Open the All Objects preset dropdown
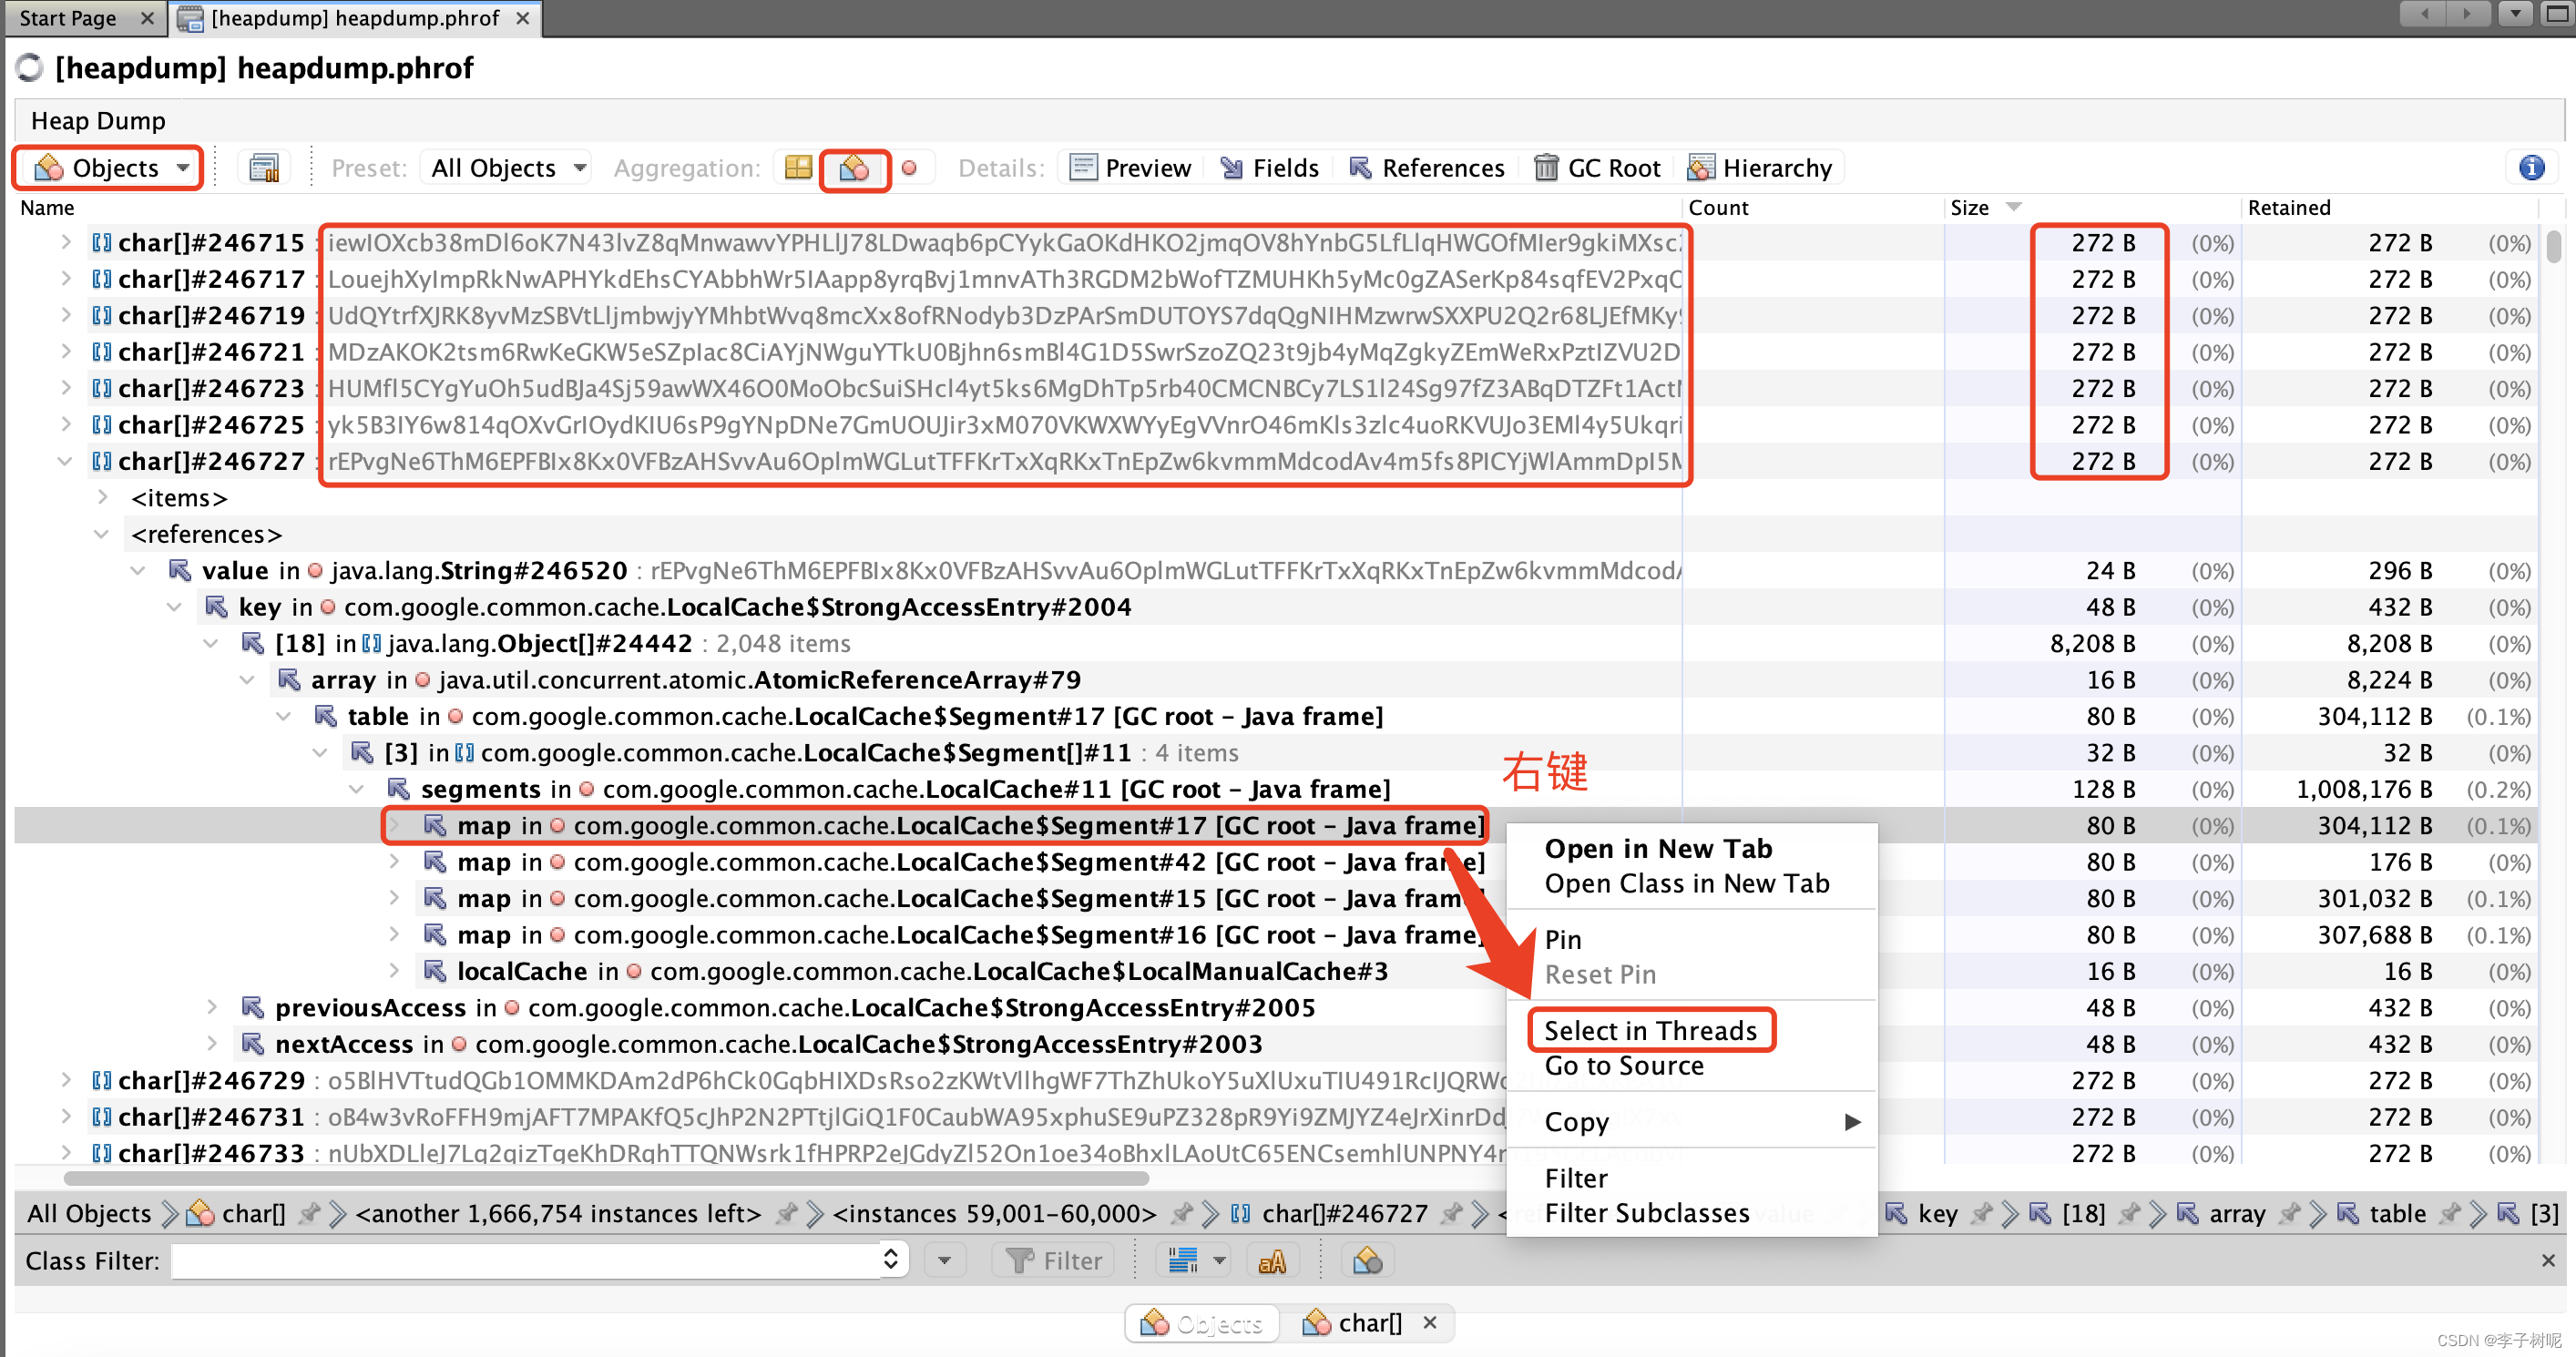This screenshot has width=2576, height=1357. point(508,168)
